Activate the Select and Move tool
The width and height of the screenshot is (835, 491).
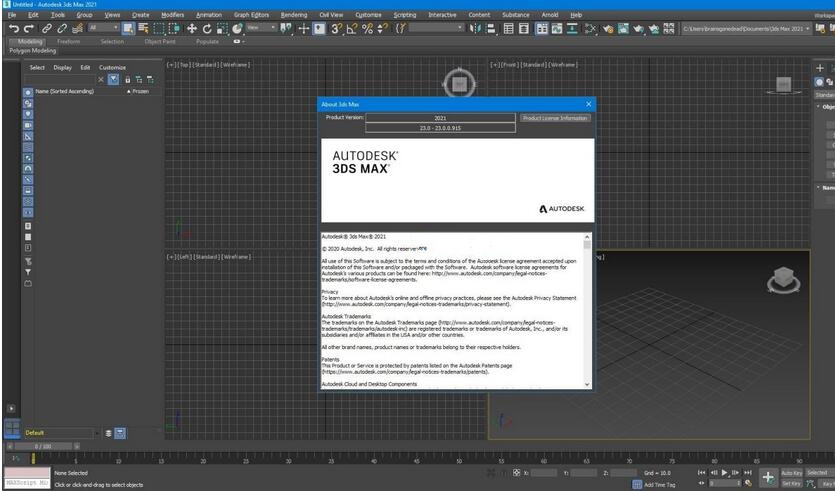click(x=192, y=29)
